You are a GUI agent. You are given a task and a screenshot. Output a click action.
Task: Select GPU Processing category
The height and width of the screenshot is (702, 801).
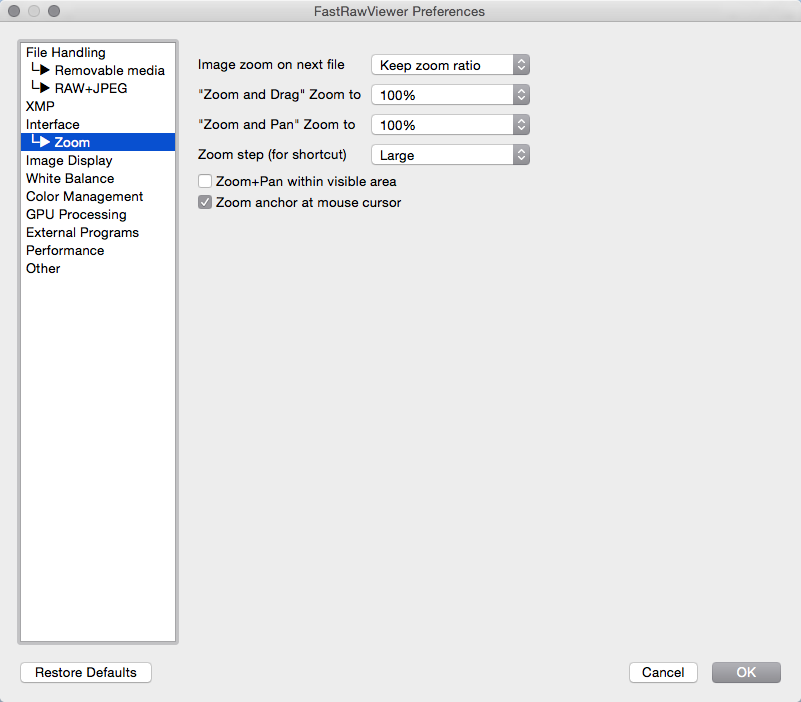coord(98,215)
